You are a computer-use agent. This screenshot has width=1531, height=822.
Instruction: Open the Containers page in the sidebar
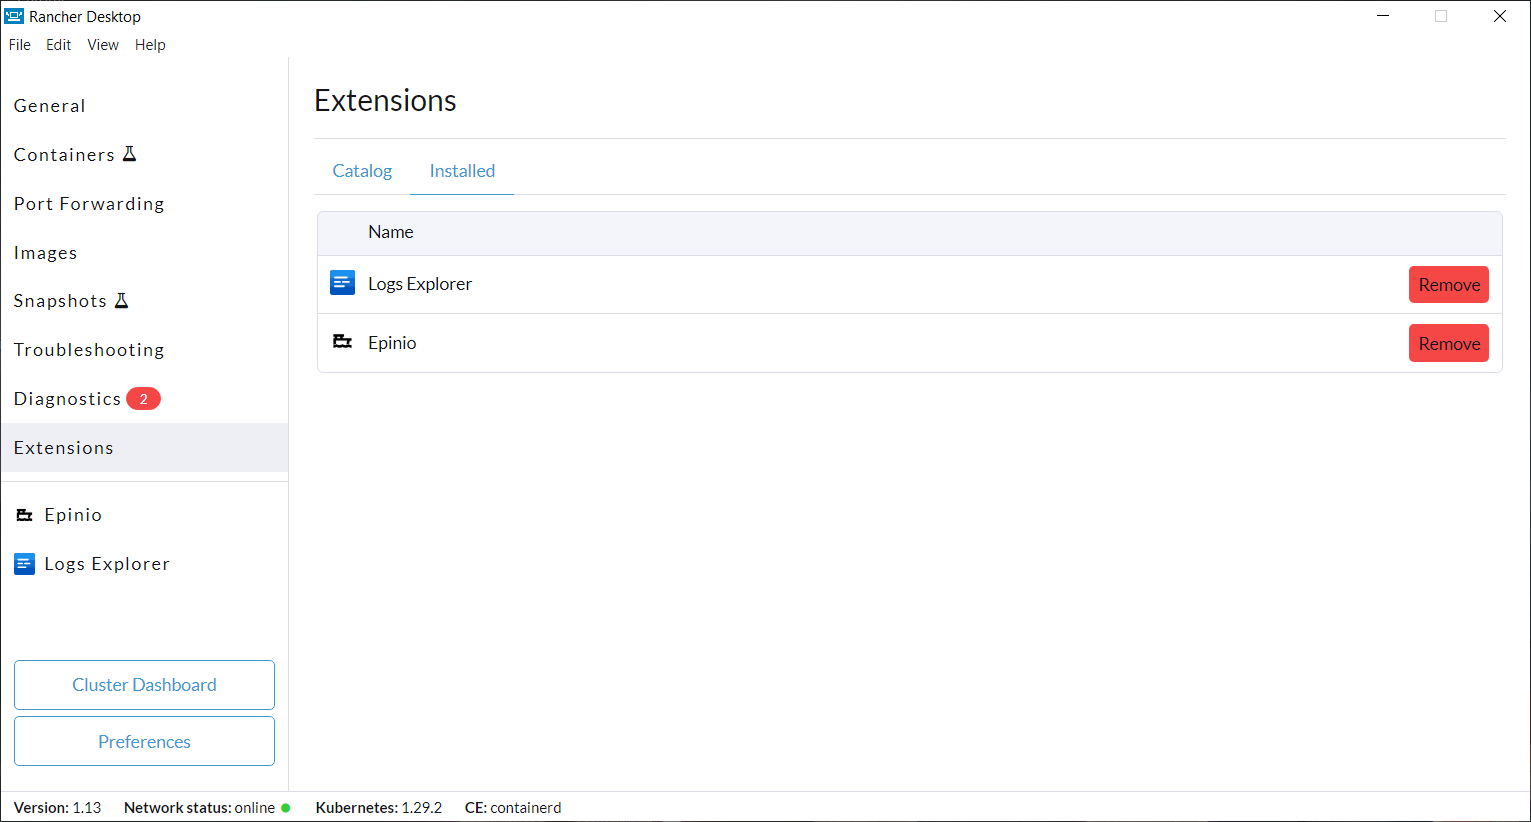[x=144, y=155]
